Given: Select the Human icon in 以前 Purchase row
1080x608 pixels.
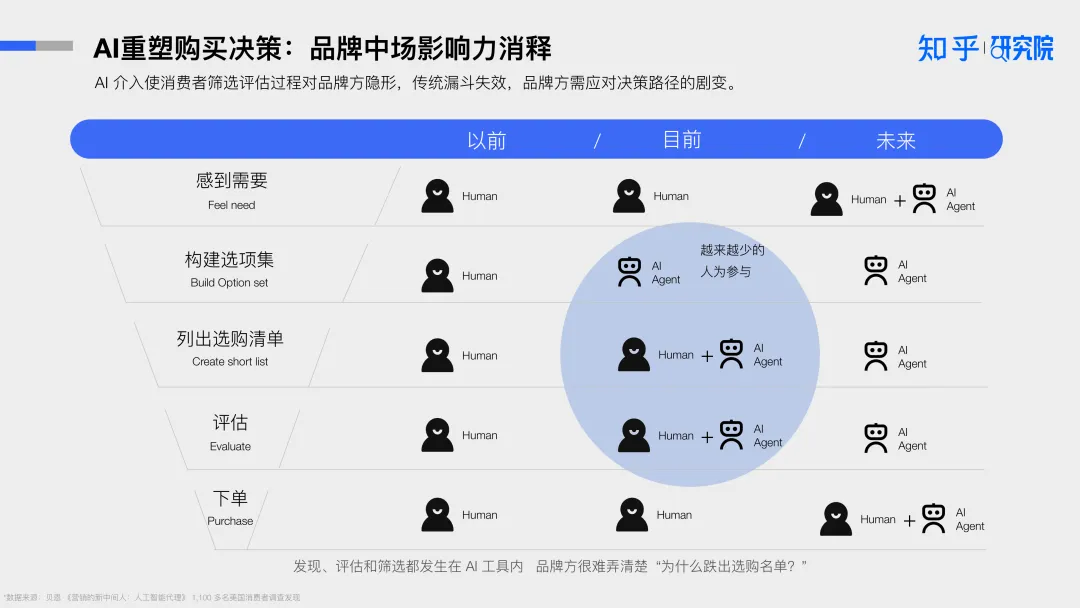Looking at the screenshot, I should click(x=437, y=514).
